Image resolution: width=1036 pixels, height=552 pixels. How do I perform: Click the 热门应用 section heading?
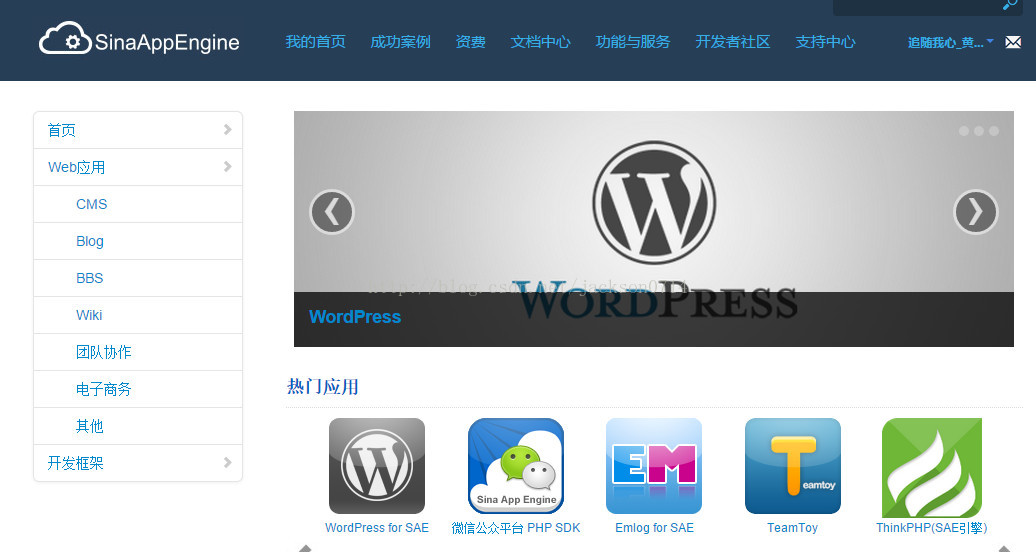(x=322, y=387)
